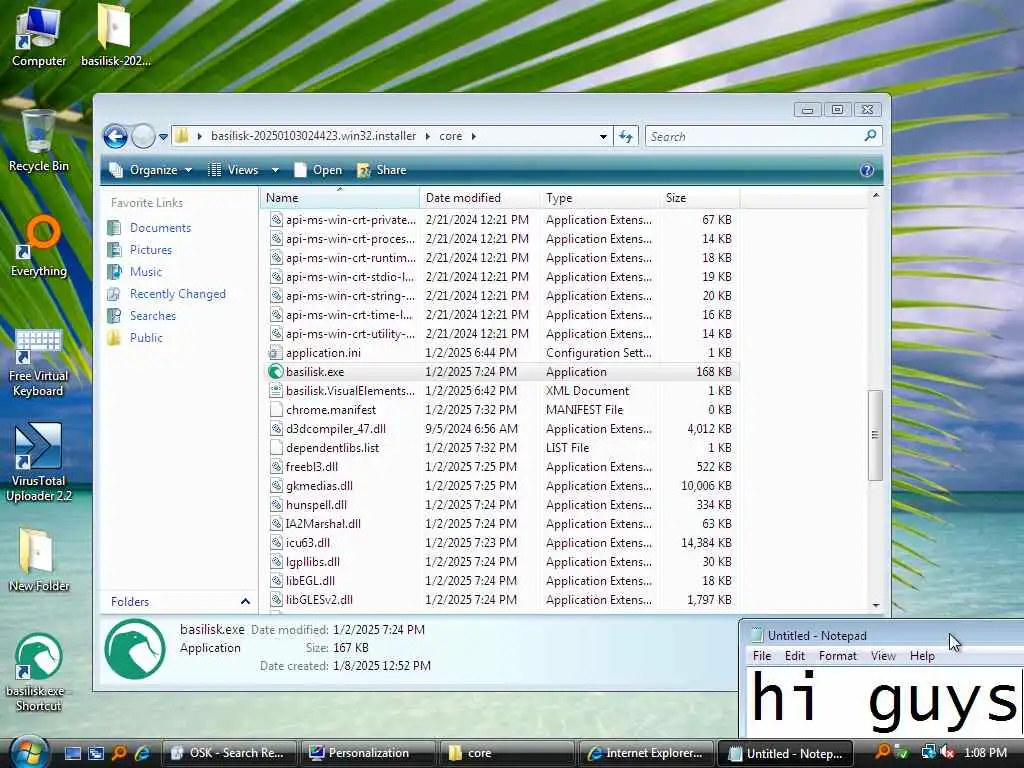Launch Internet Explorer from quick launch

[x=142, y=753]
